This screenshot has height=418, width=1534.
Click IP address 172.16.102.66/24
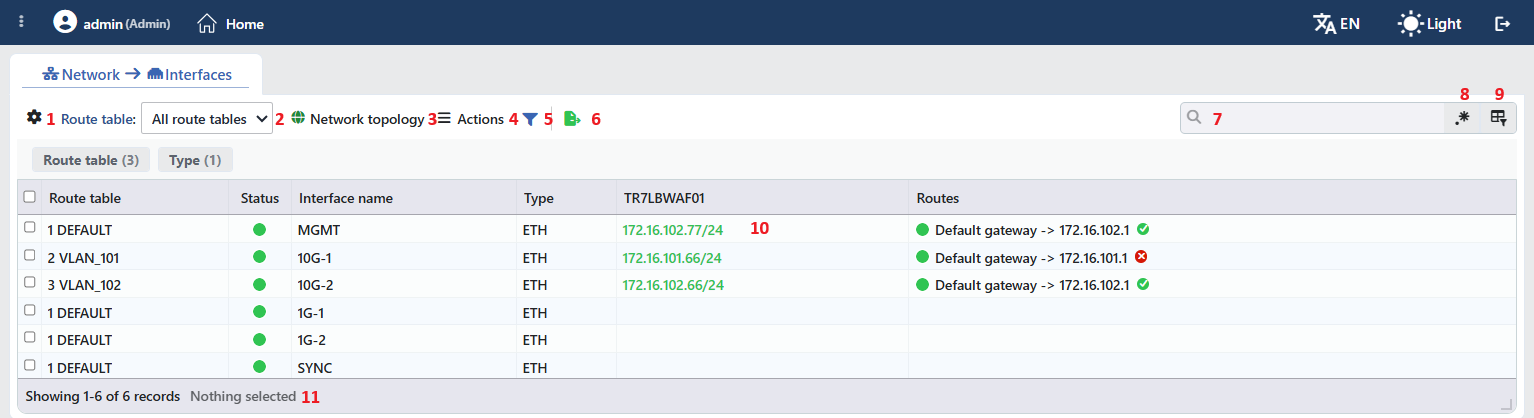[673, 284]
